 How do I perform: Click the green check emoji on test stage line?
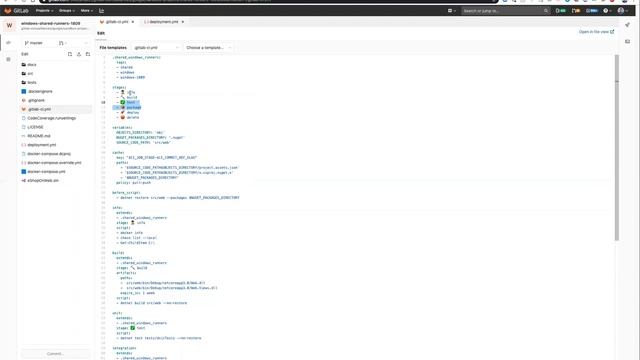point(122,102)
